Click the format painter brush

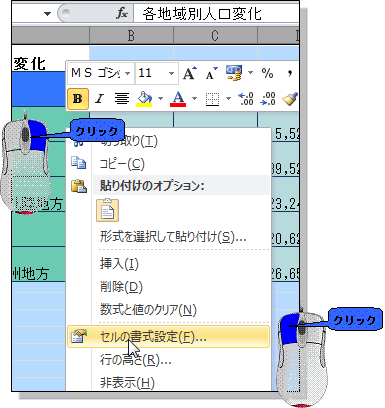(x=290, y=99)
